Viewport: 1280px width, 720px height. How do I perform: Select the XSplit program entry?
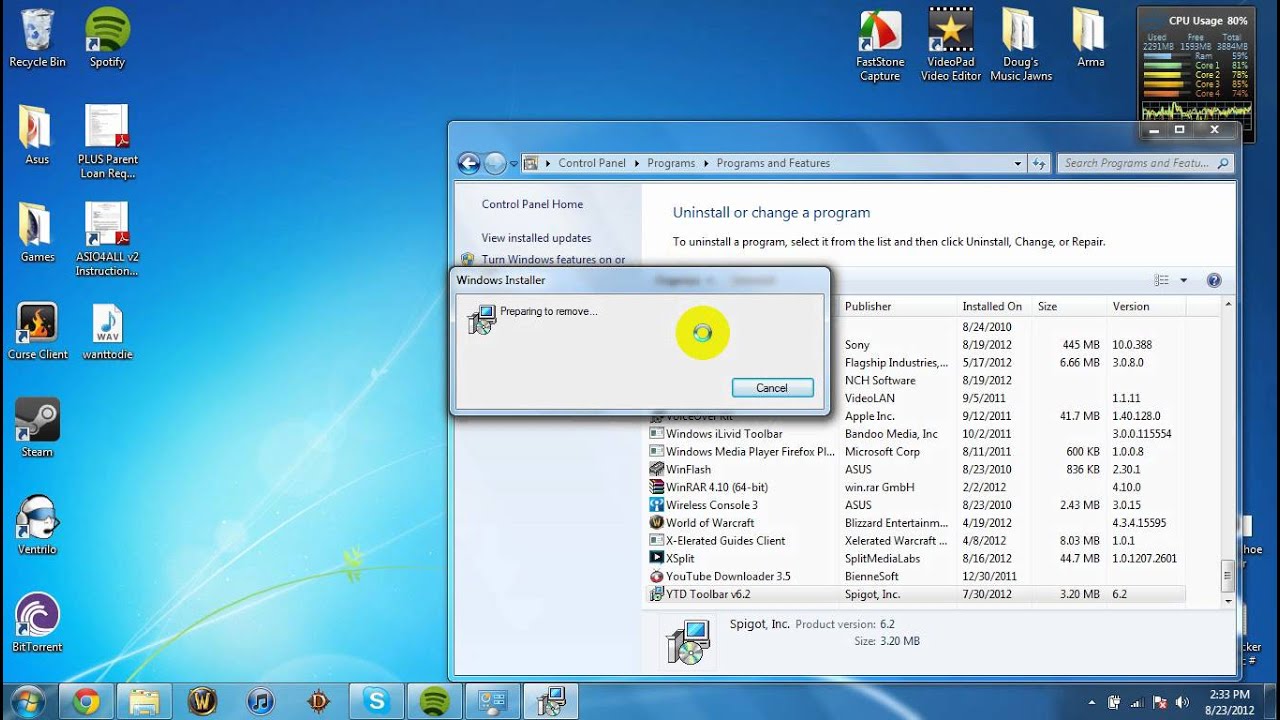click(916, 559)
